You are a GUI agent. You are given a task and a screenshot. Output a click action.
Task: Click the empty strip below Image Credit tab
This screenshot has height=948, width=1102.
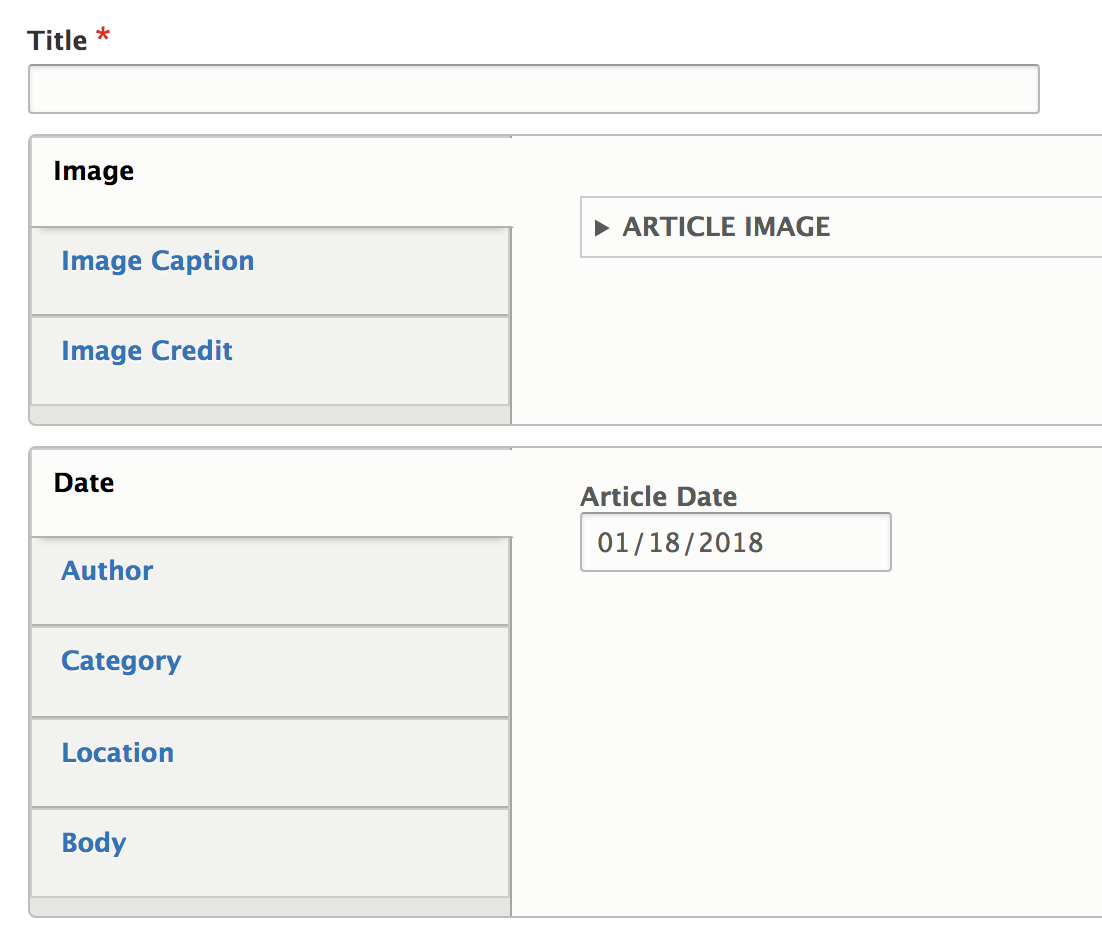pyautogui.click(x=270, y=414)
